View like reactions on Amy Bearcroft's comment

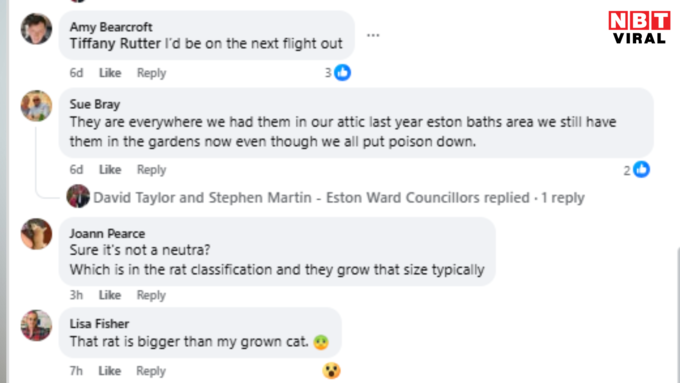pos(338,72)
